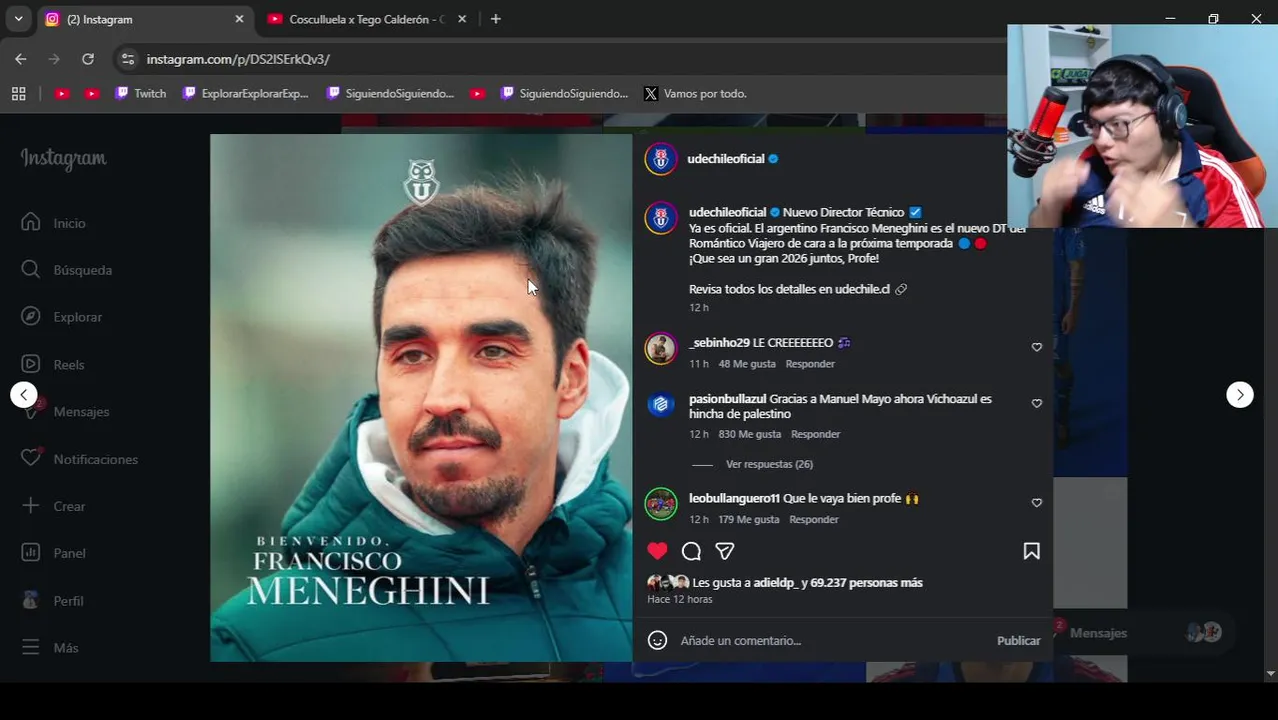The image size is (1278, 720).
Task: Go to previous post arrow
Action: (24, 395)
